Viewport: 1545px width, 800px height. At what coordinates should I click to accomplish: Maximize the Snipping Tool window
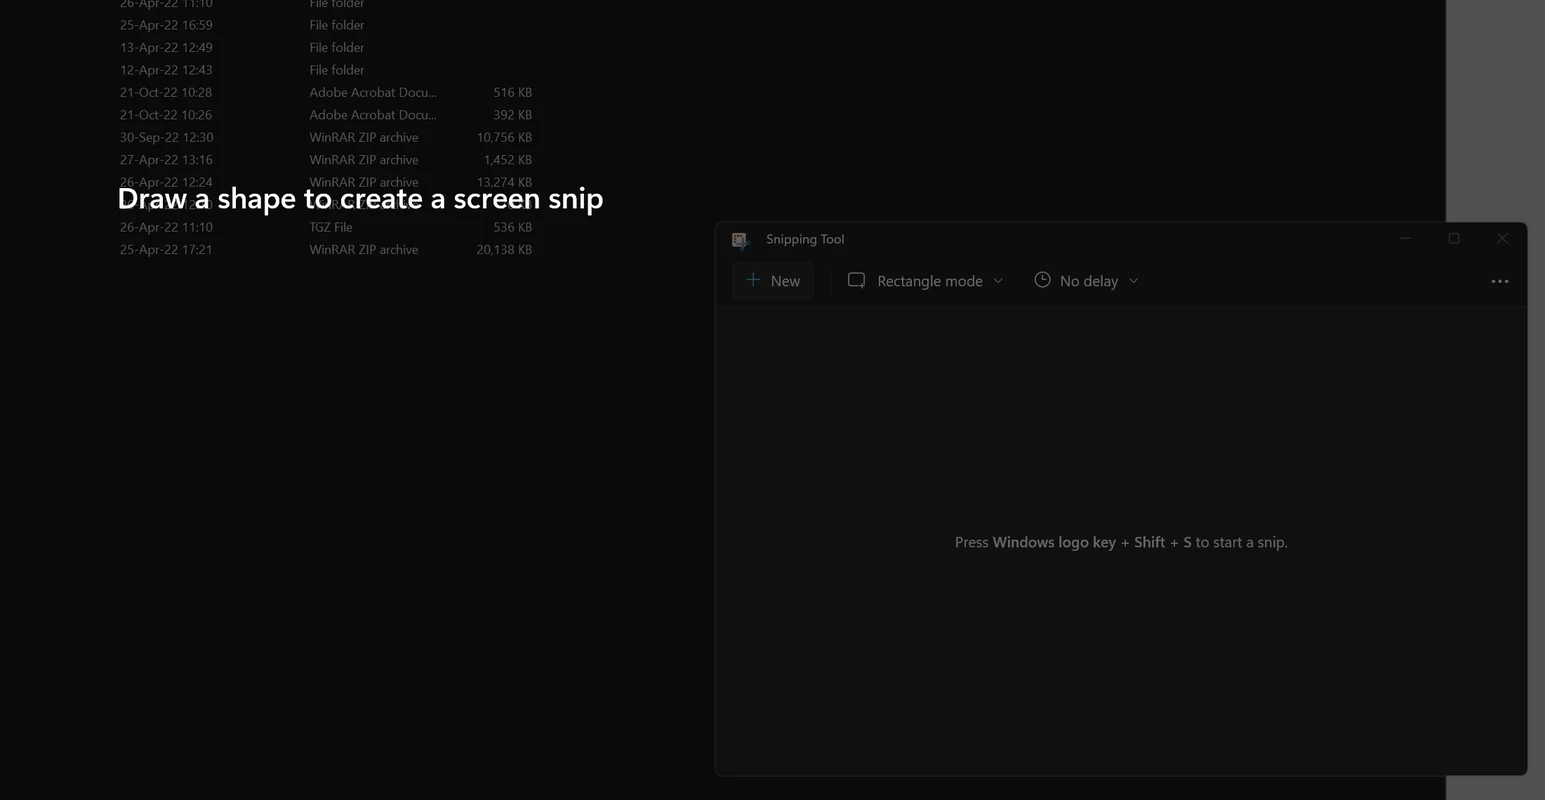coord(1454,239)
